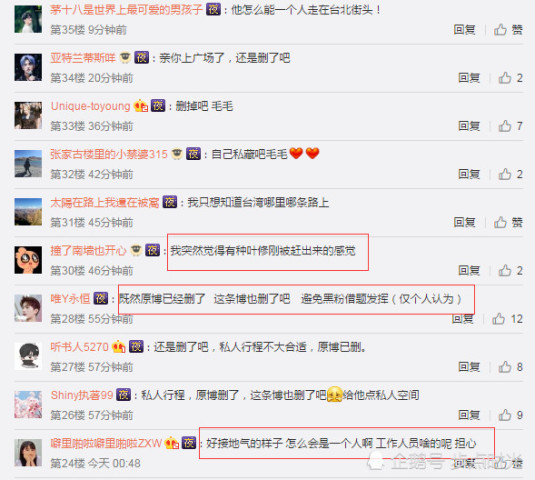535x480 pixels.
Task: Like Shiny执著99's comment with 9 likes
Action: [x=505, y=415]
